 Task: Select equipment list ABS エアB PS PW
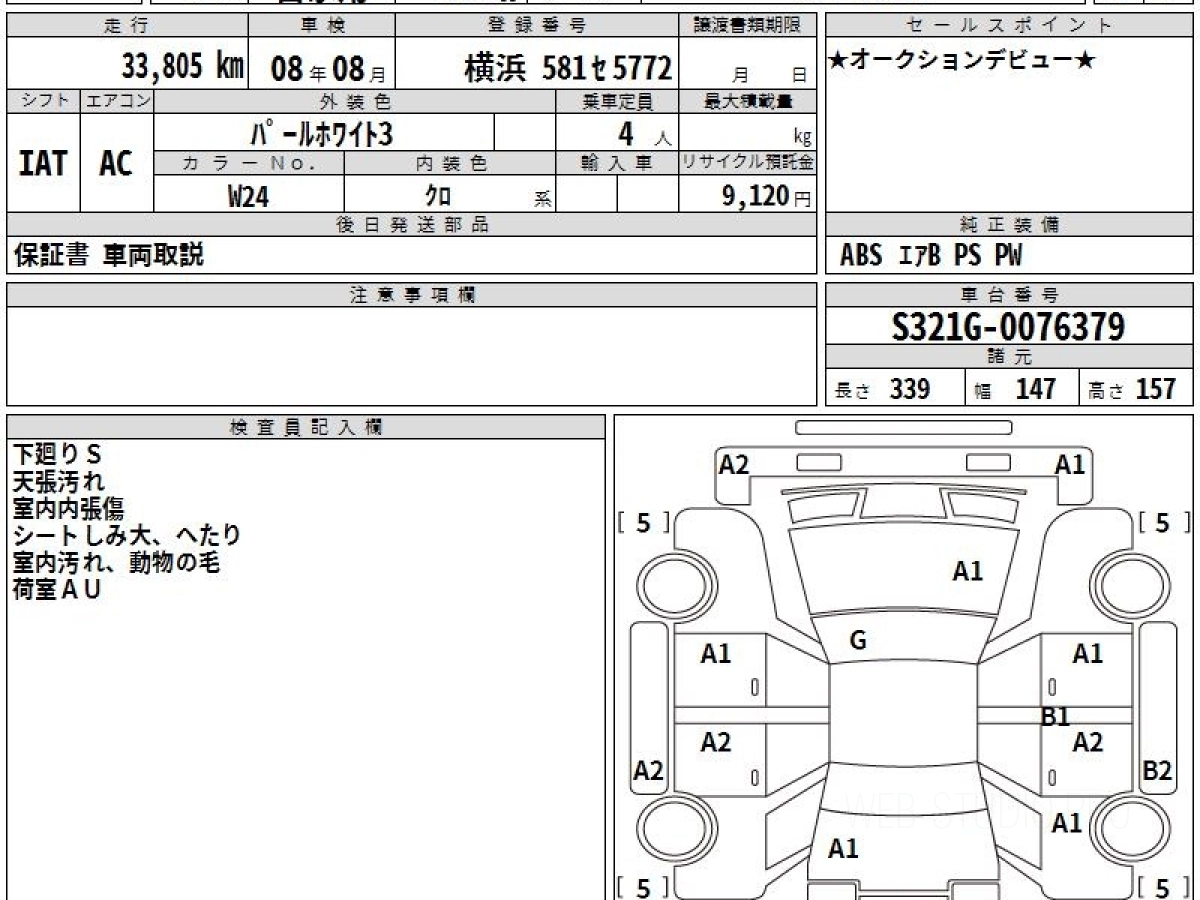931,256
